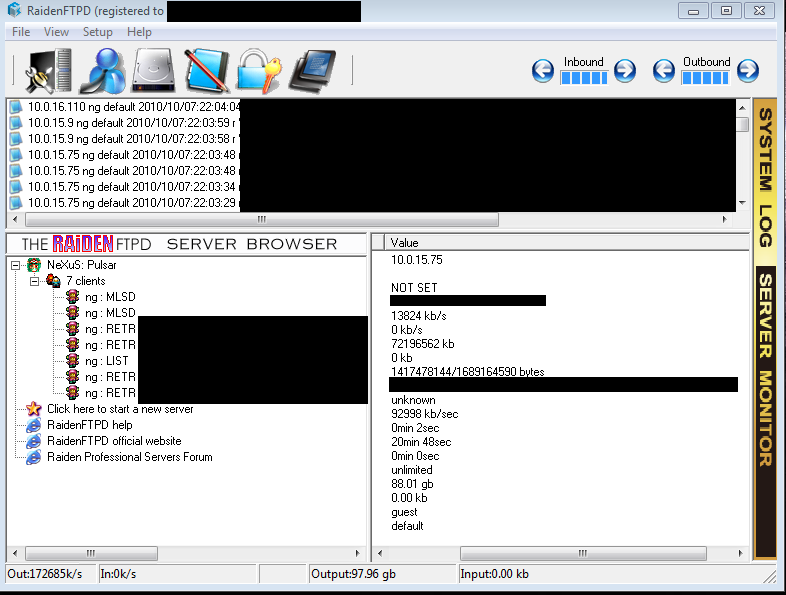Open RaidenFTPD official website link

click(113, 441)
